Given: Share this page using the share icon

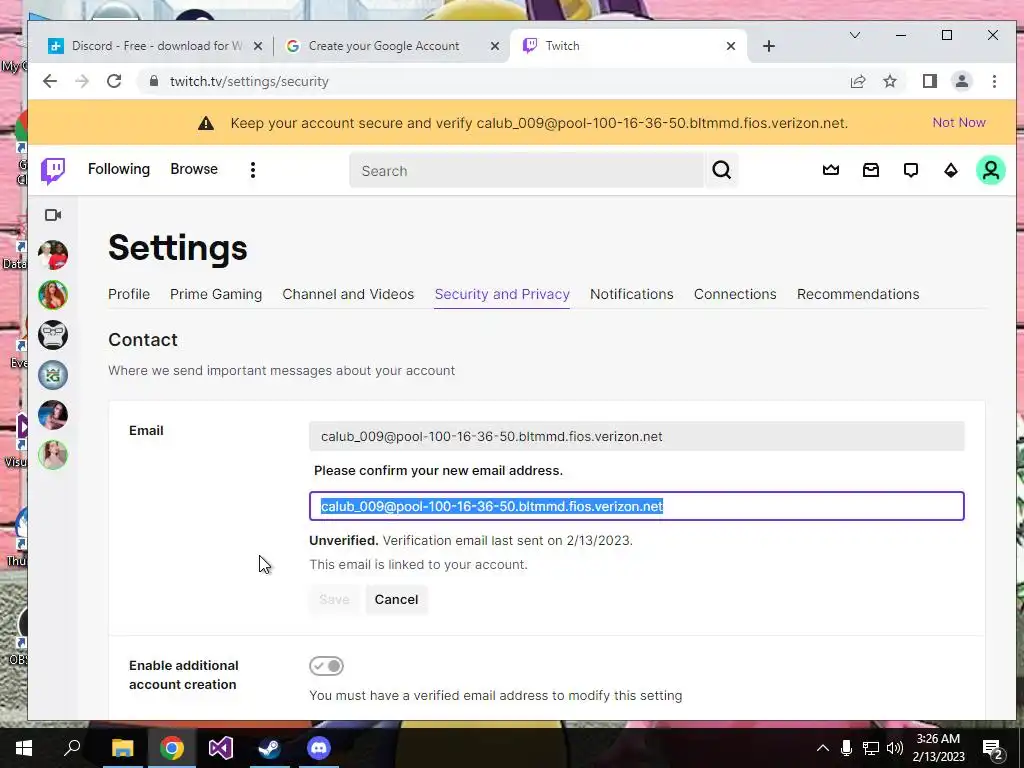Looking at the screenshot, I should pyautogui.click(x=858, y=81).
